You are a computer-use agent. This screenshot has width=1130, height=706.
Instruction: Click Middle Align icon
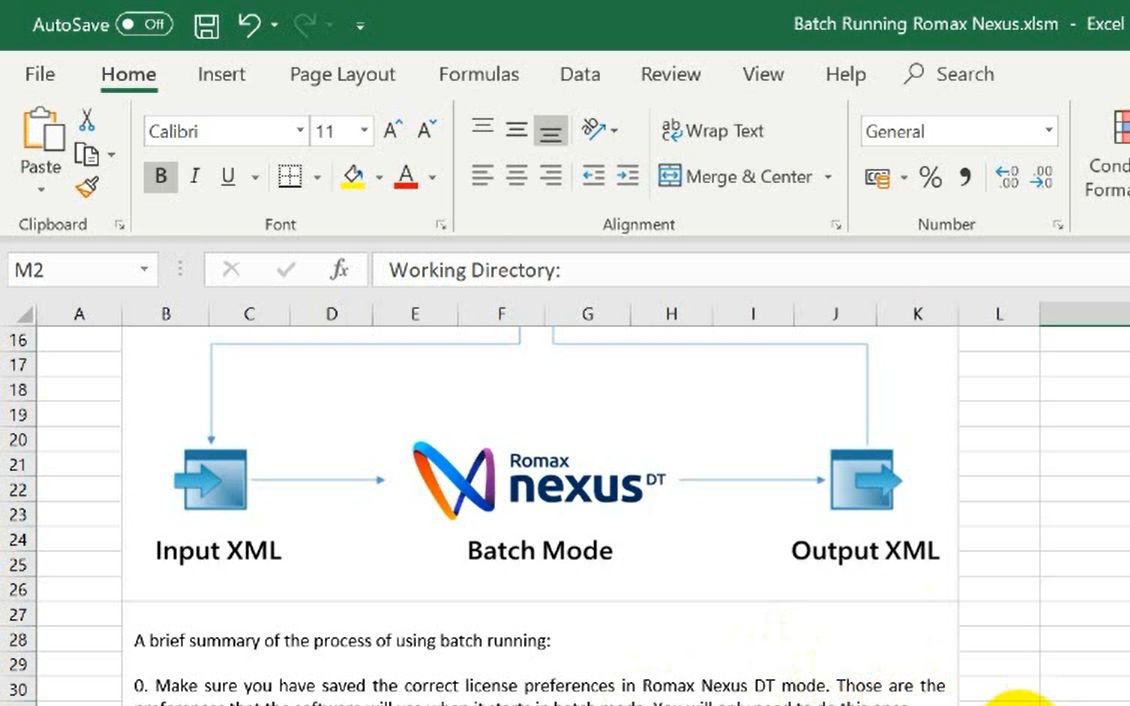tap(516, 130)
